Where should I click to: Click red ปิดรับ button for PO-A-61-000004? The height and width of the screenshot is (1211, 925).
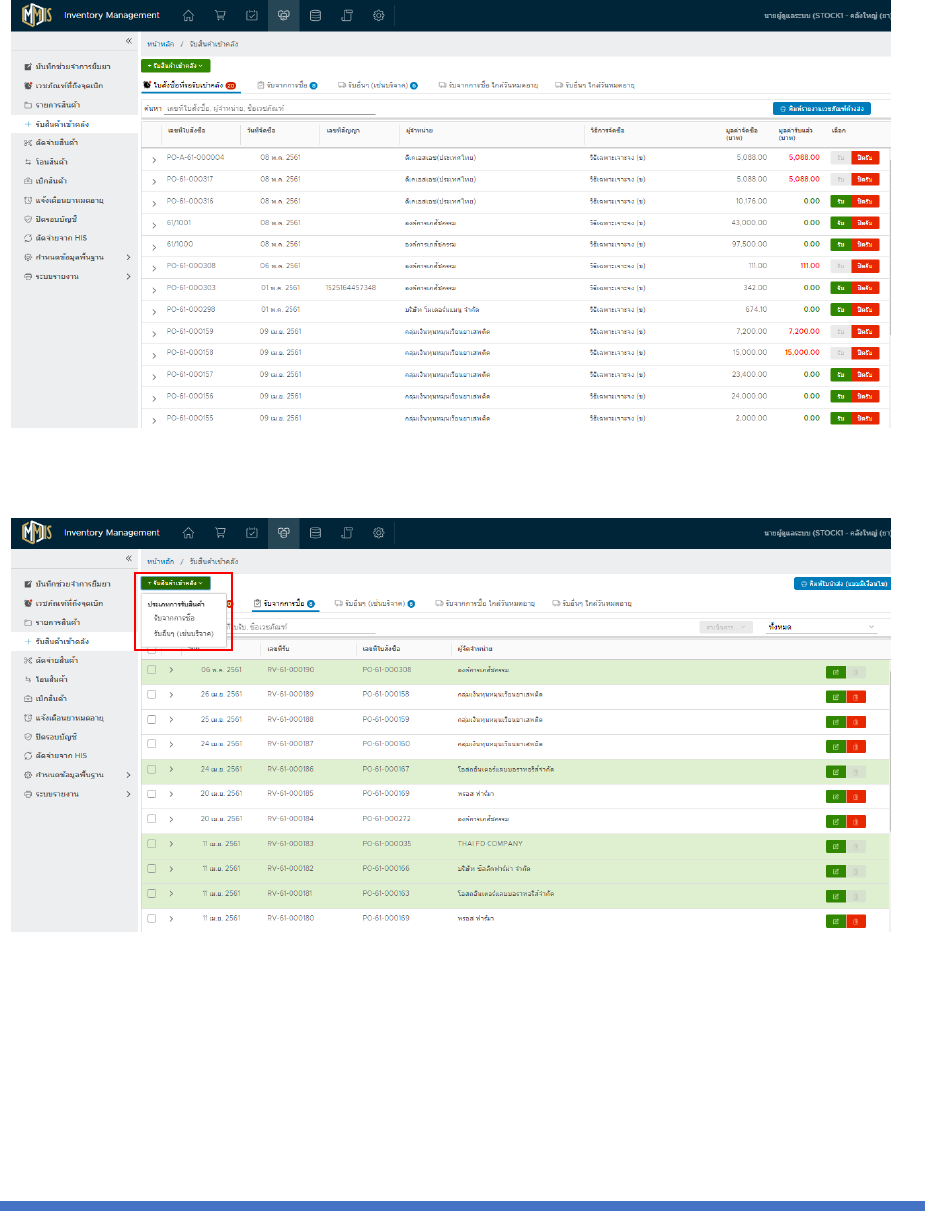coord(865,157)
